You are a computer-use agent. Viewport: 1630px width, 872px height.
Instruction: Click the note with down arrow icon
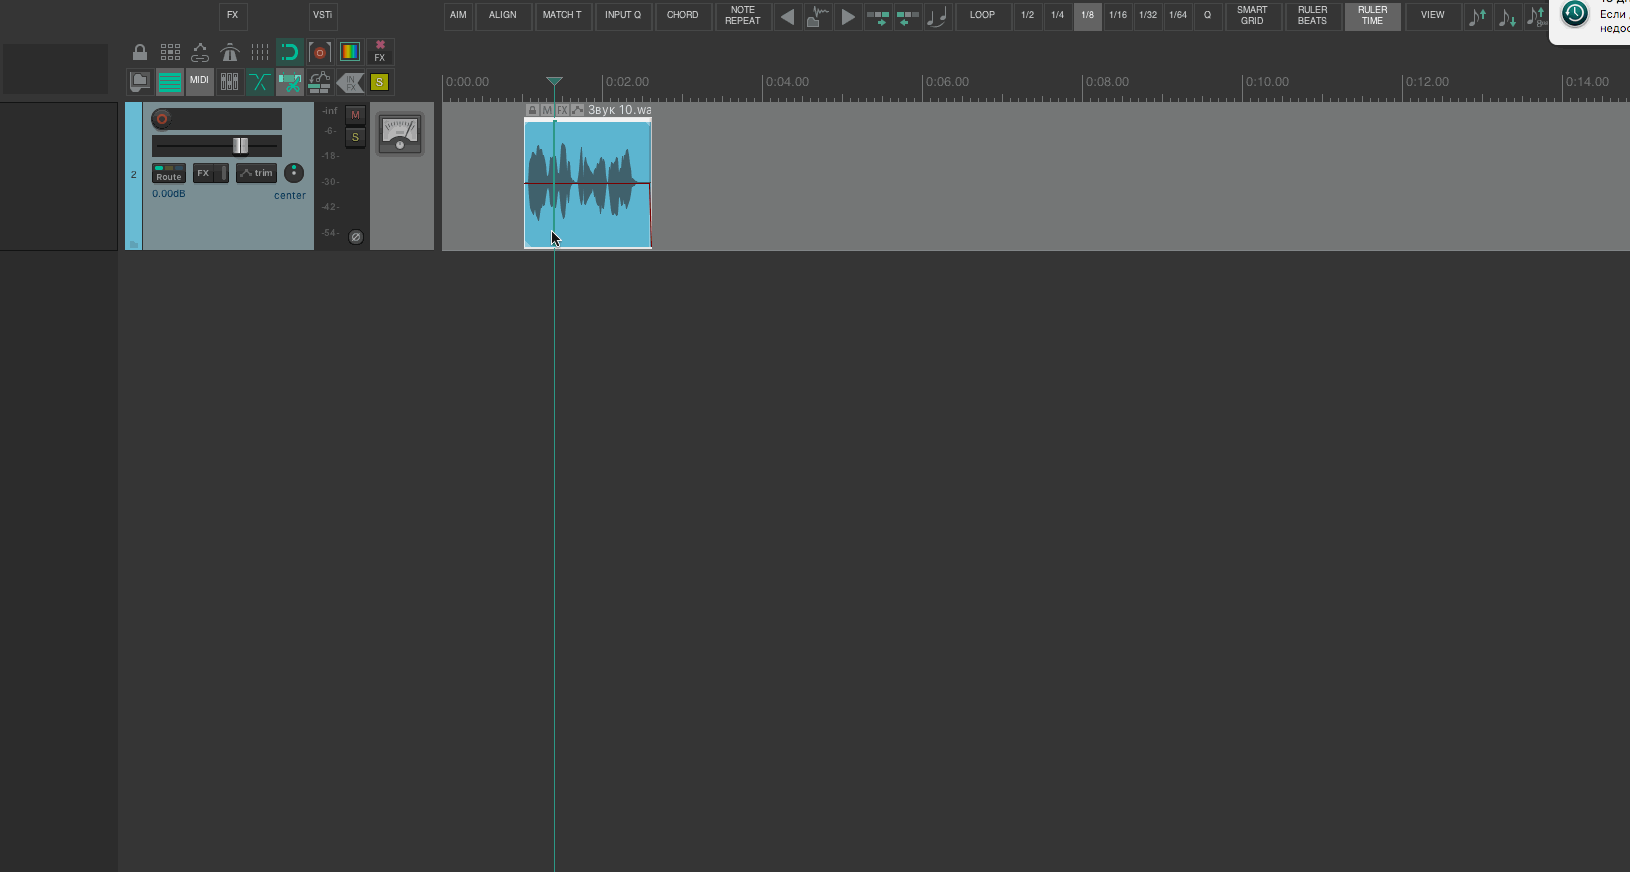[1508, 16]
